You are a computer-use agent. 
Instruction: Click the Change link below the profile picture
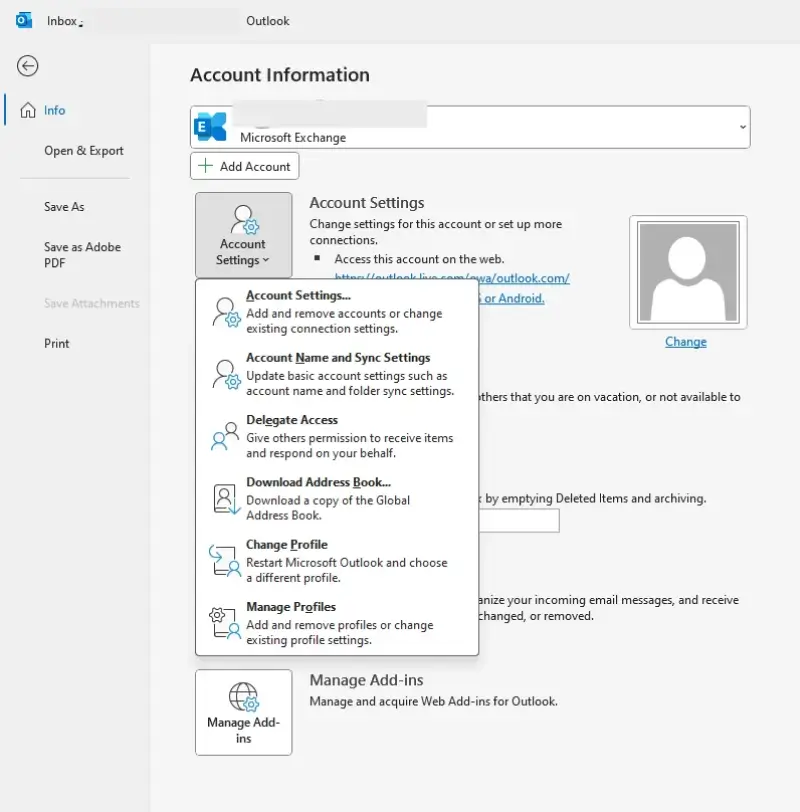pyautogui.click(x=685, y=341)
